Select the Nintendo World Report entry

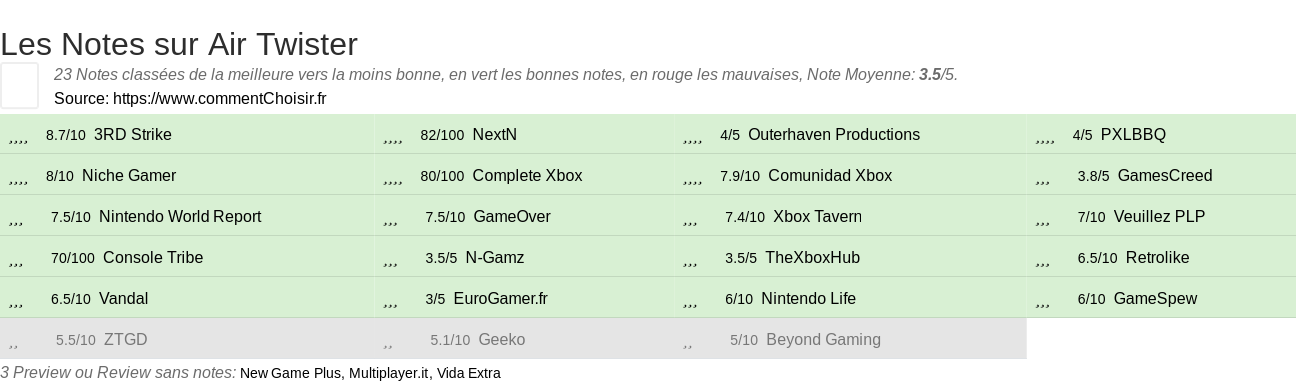tap(180, 217)
